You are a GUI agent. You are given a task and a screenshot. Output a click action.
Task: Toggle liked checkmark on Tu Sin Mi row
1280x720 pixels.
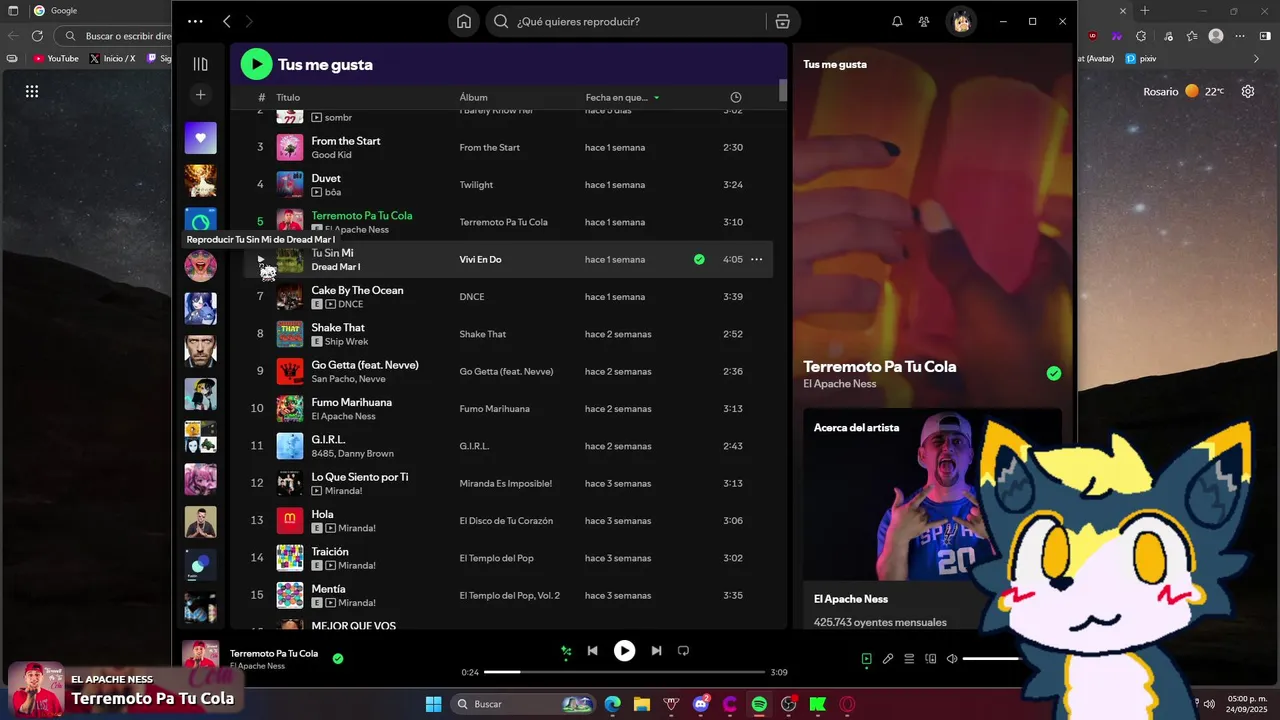click(x=699, y=259)
